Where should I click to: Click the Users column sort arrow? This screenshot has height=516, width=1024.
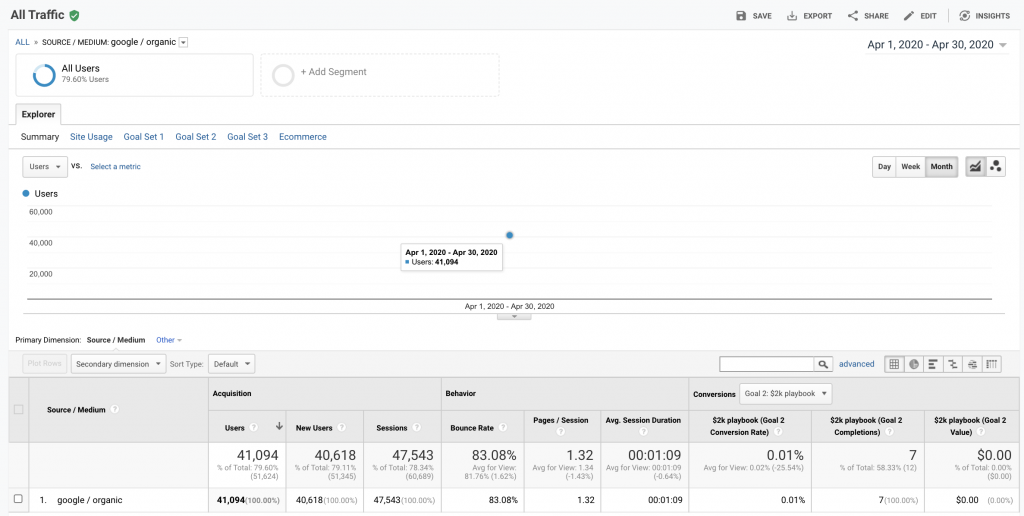280,427
